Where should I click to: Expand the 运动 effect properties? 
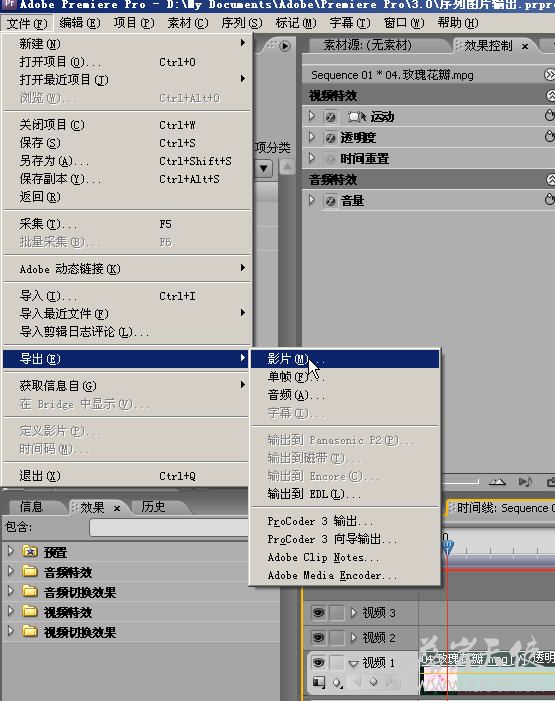[312, 116]
